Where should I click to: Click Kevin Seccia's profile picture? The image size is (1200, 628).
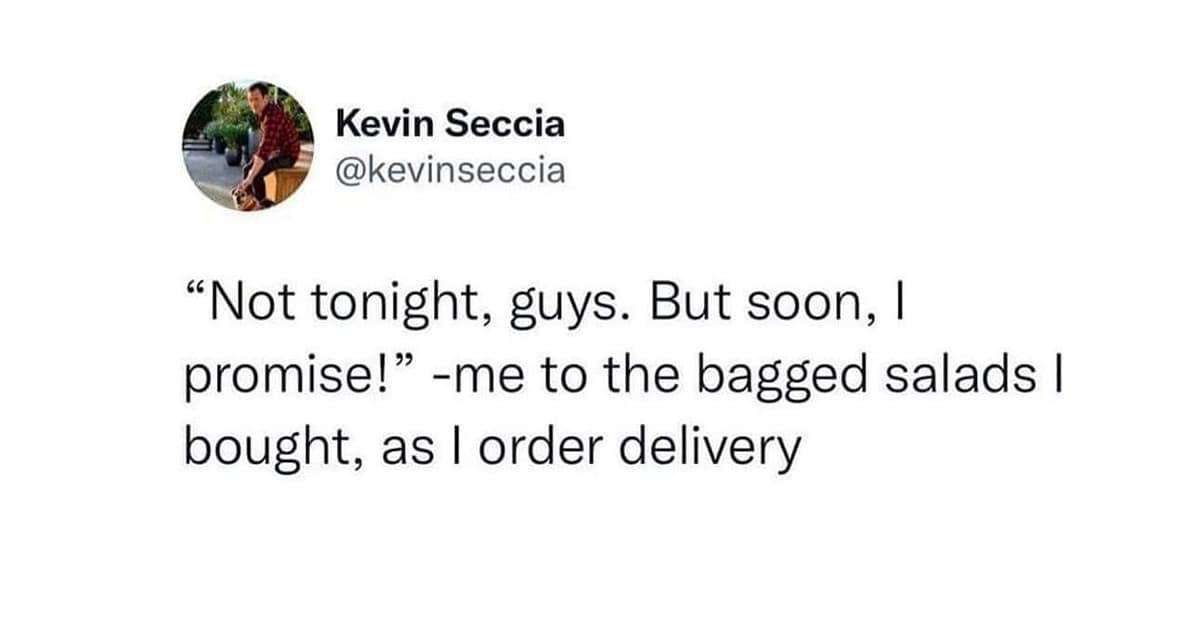pos(248,145)
